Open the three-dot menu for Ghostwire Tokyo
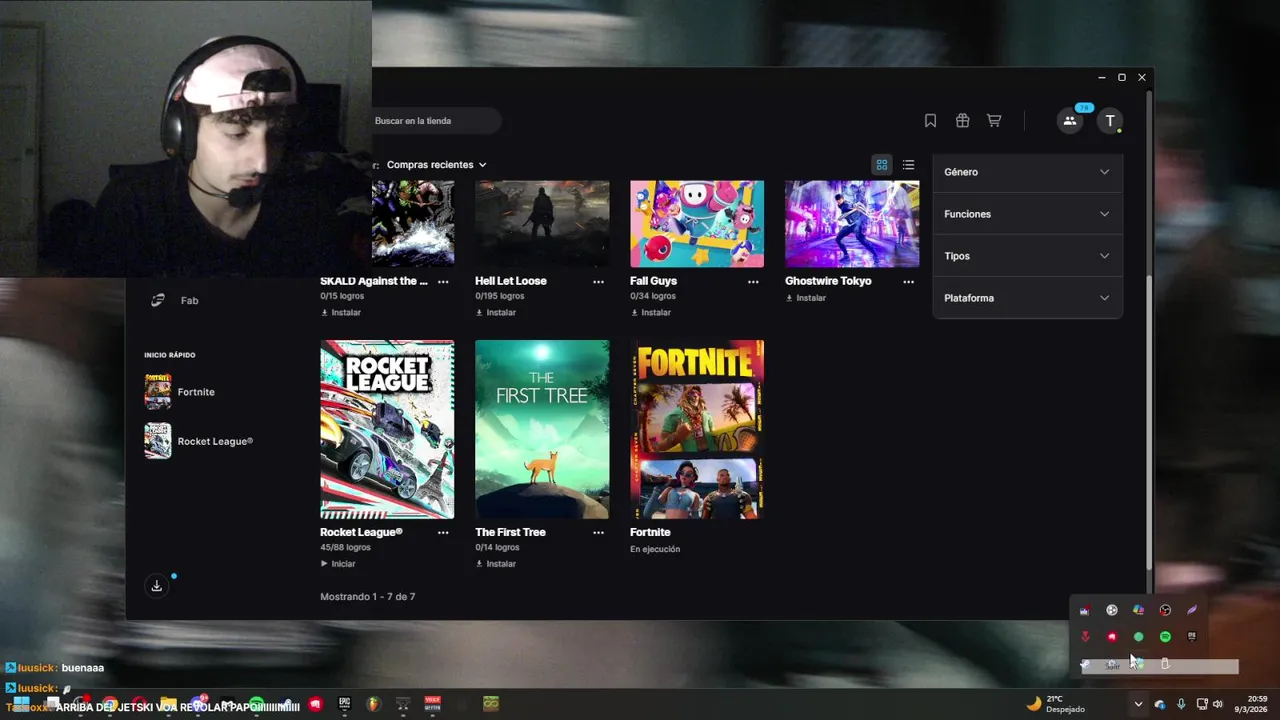Image resolution: width=1280 pixels, height=720 pixels. [908, 282]
